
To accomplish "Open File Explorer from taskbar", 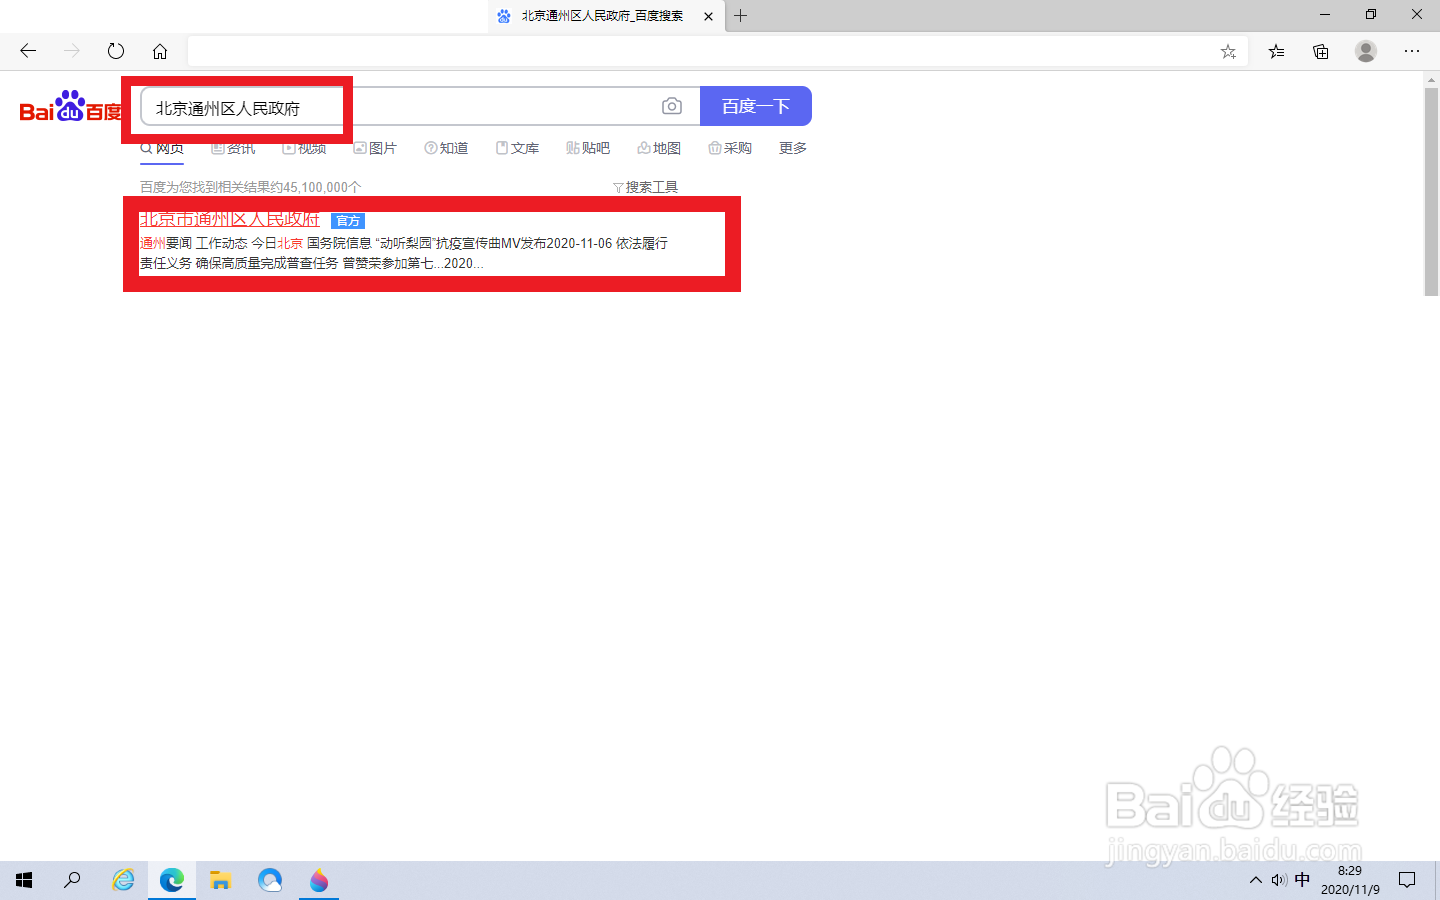I will click(221, 880).
